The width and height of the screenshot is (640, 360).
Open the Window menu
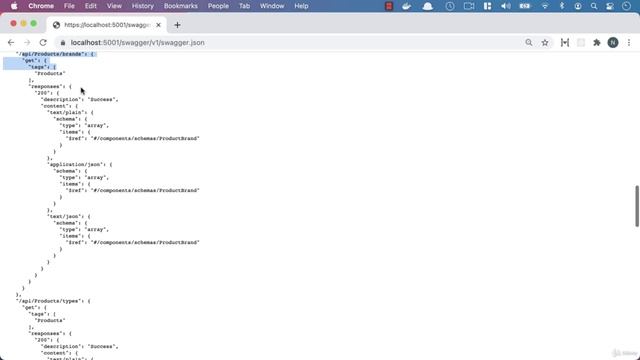tap(272, 6)
